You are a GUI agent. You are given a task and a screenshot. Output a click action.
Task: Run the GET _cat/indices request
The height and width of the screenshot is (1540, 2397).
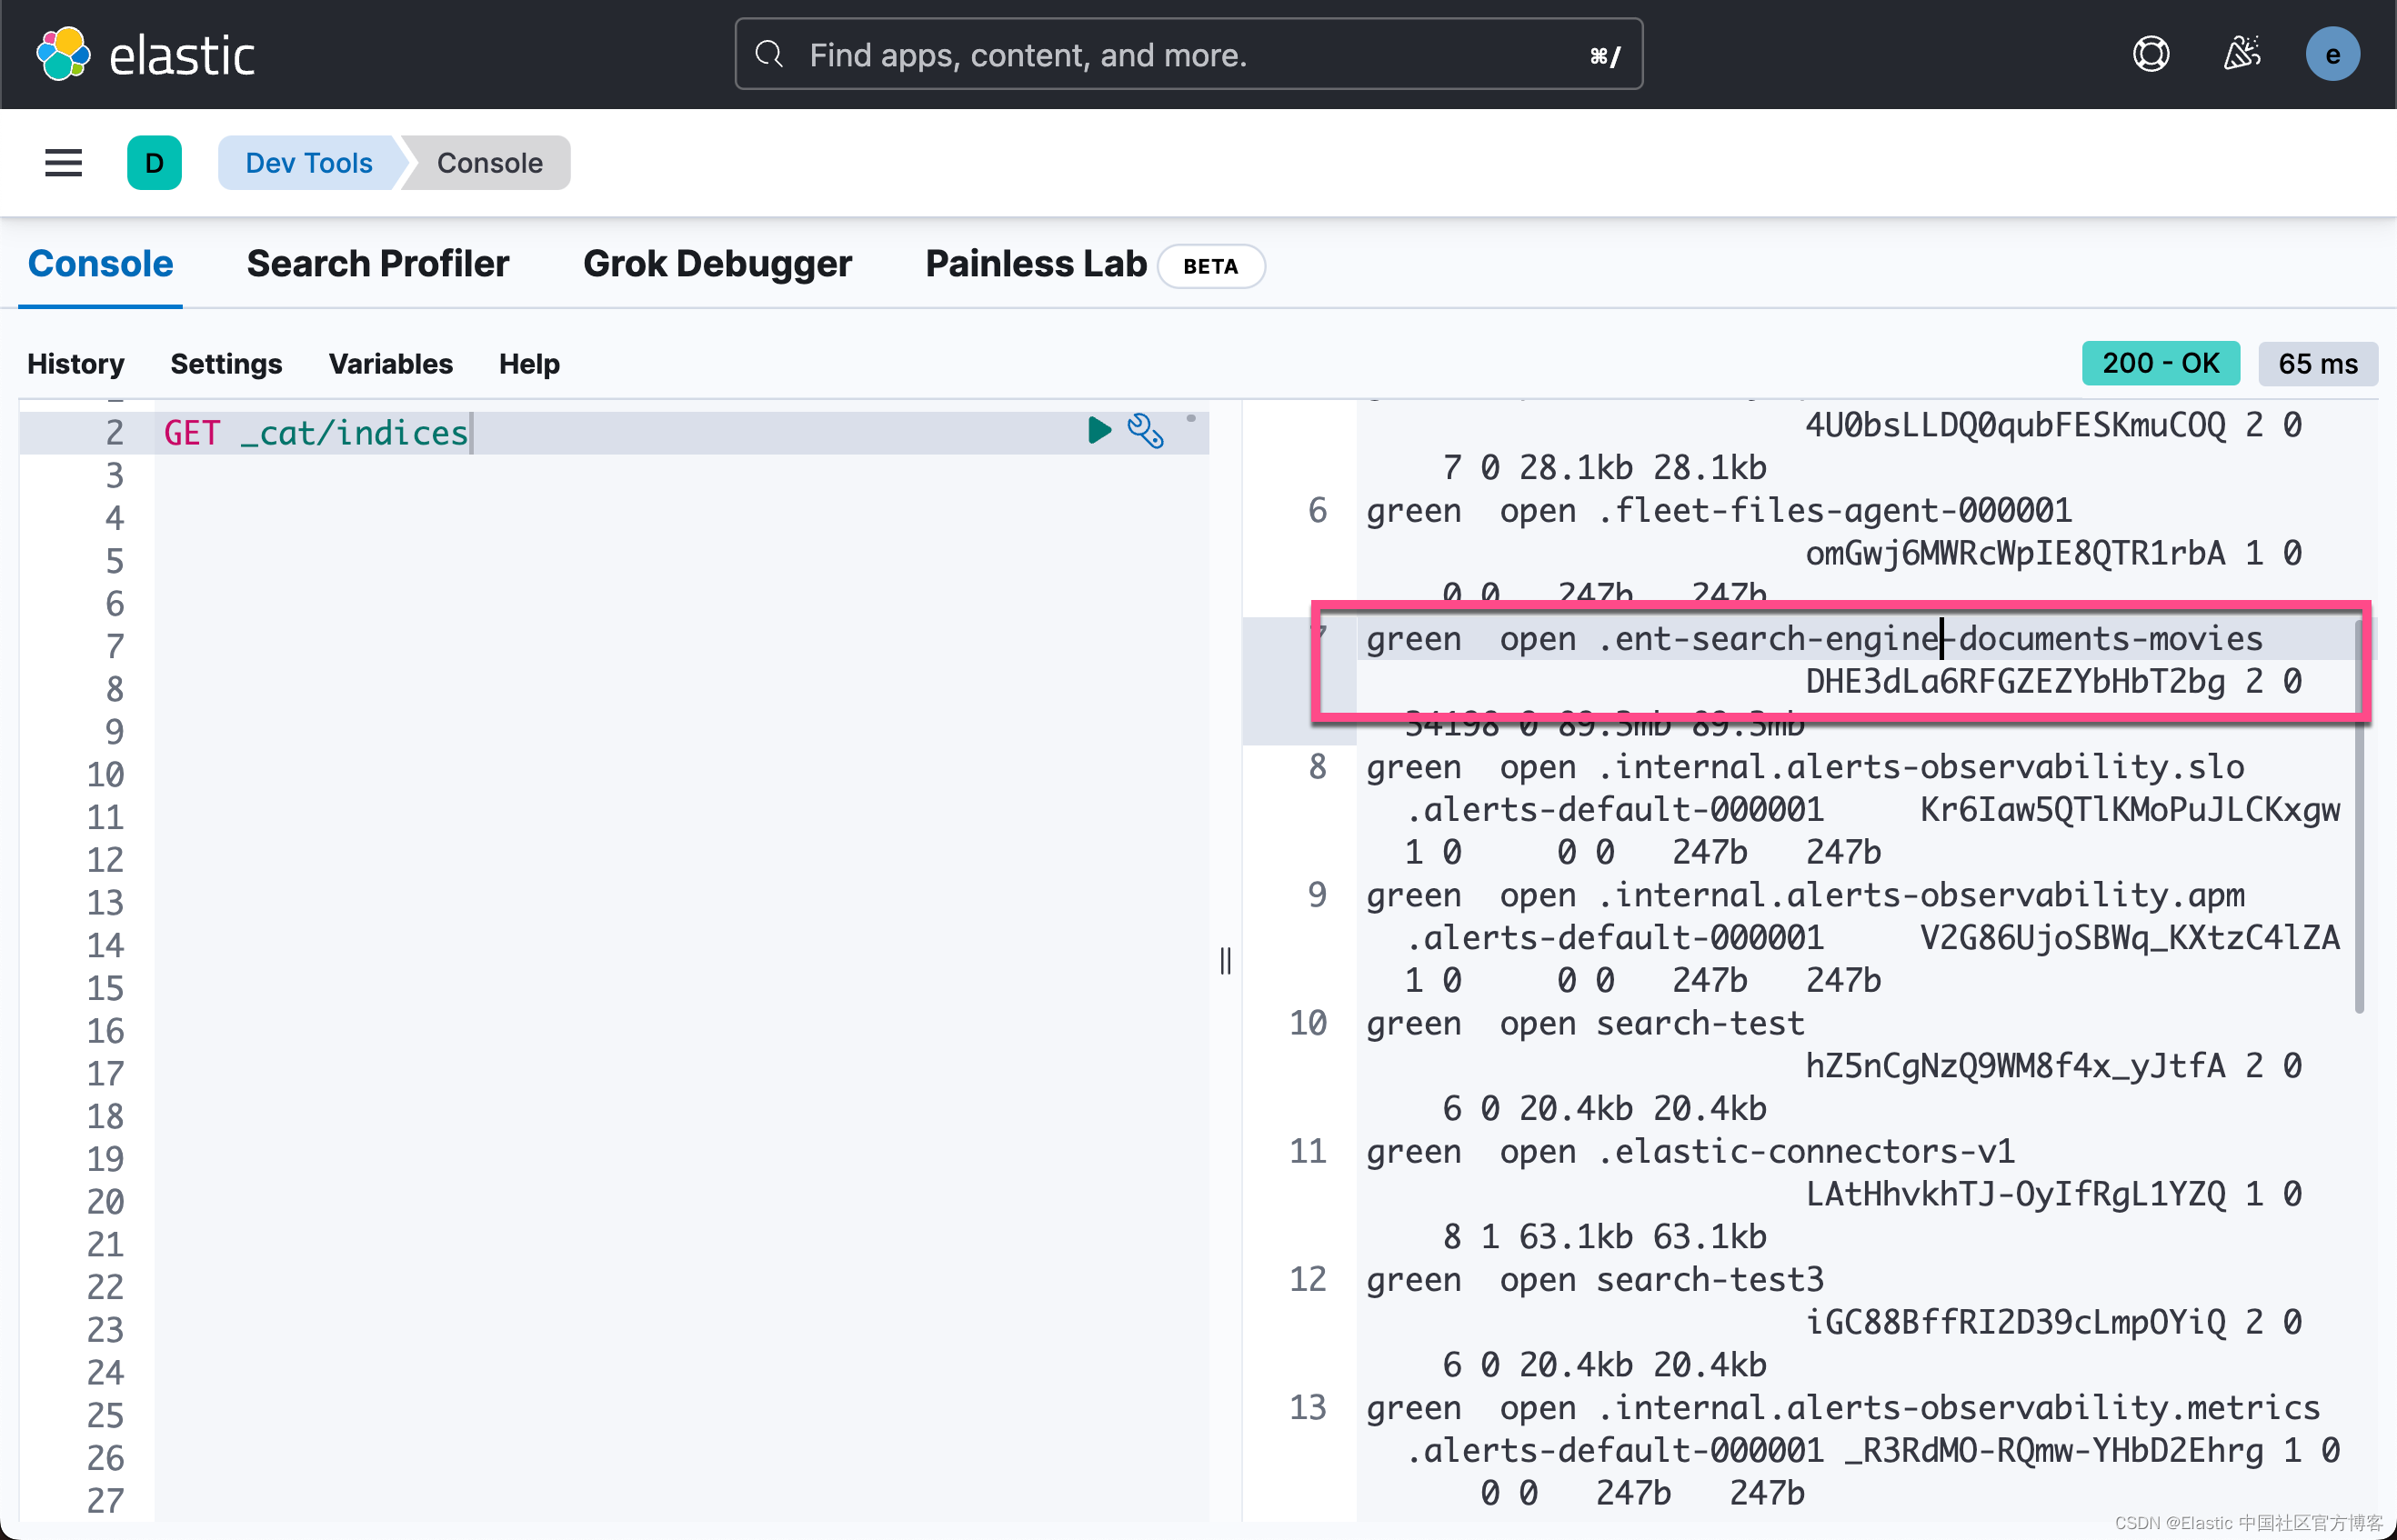1099,431
